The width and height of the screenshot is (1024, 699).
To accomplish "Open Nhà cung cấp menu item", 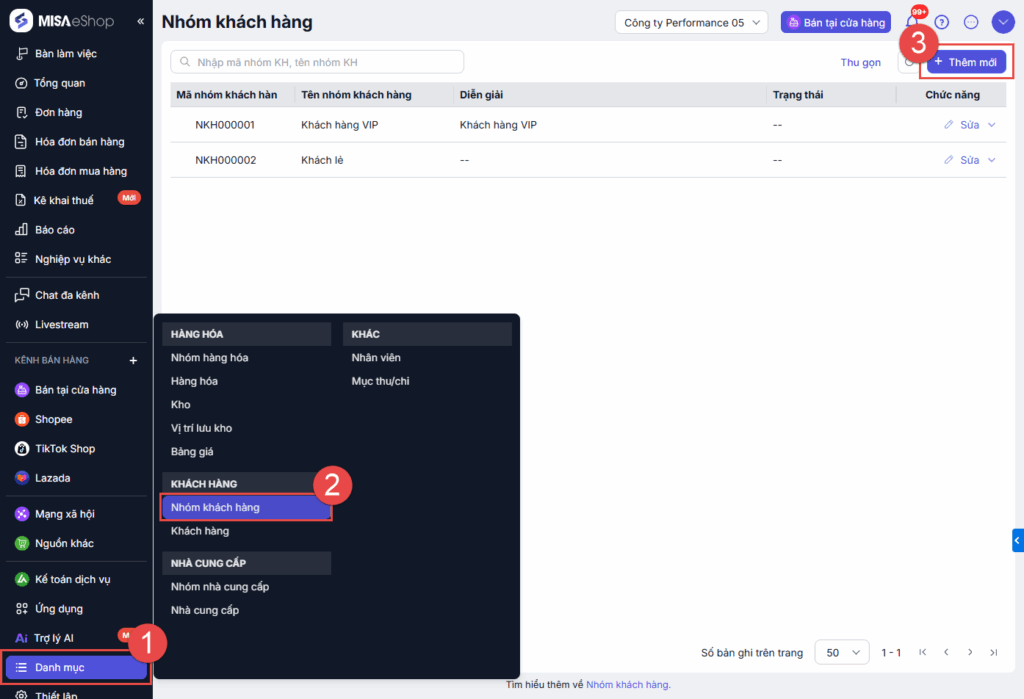I will tap(205, 611).
